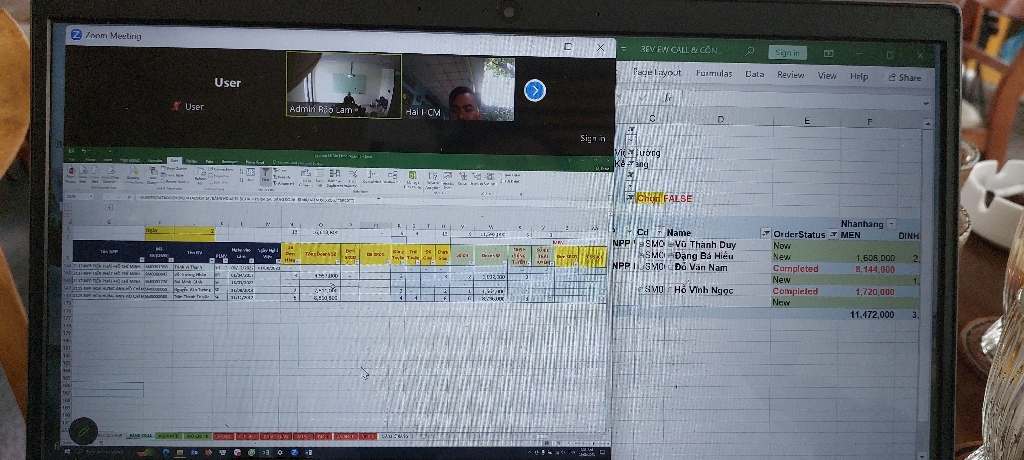
Task: Open the ribbon display options icon
Action: click(829, 52)
